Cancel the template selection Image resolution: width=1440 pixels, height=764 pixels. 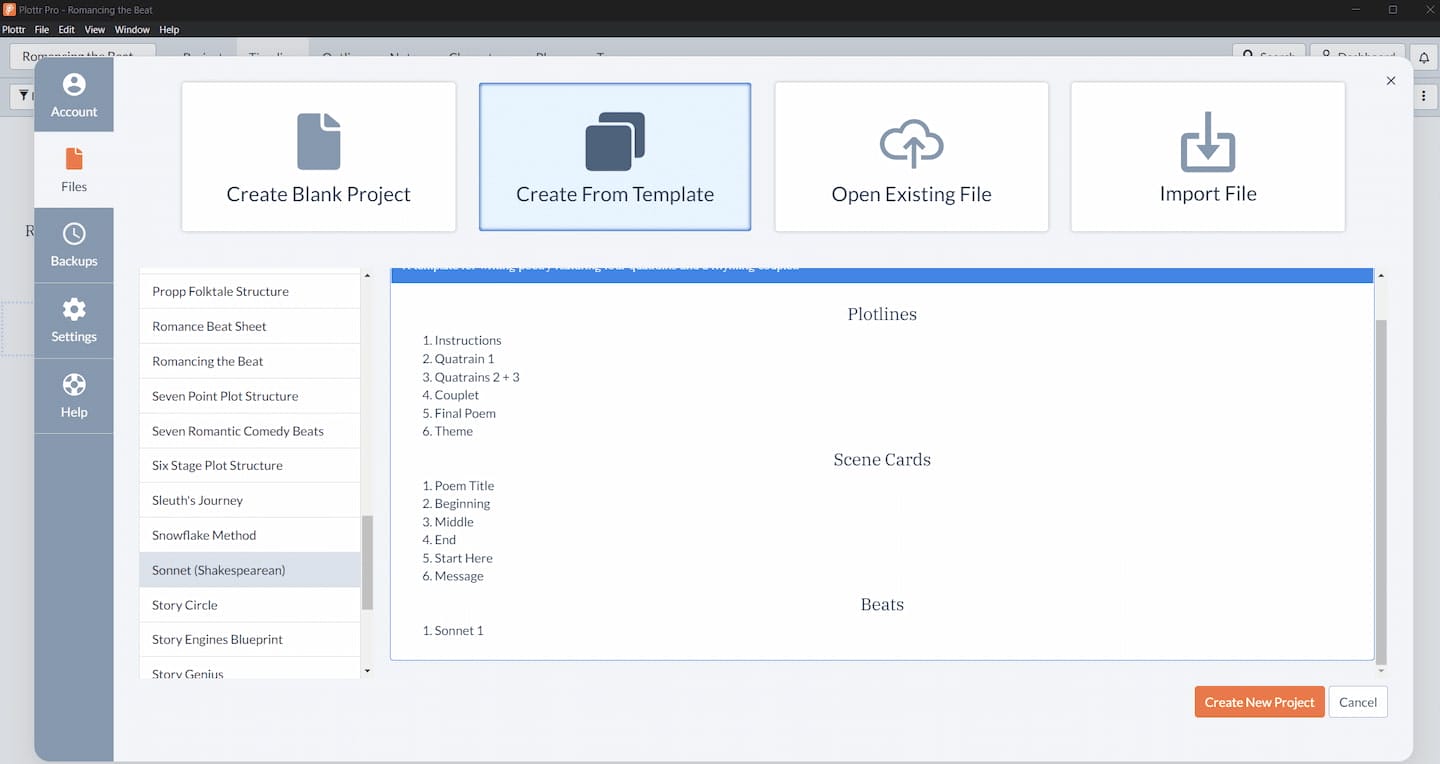coord(1358,702)
